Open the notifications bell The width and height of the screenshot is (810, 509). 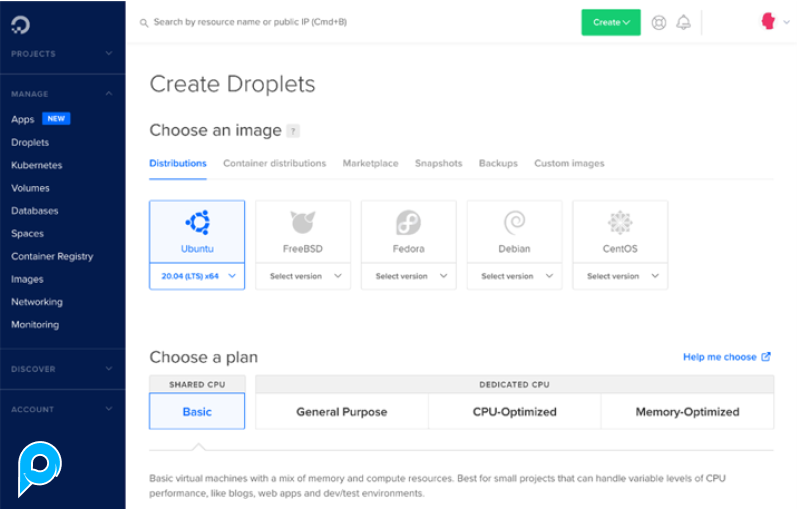pos(684,22)
